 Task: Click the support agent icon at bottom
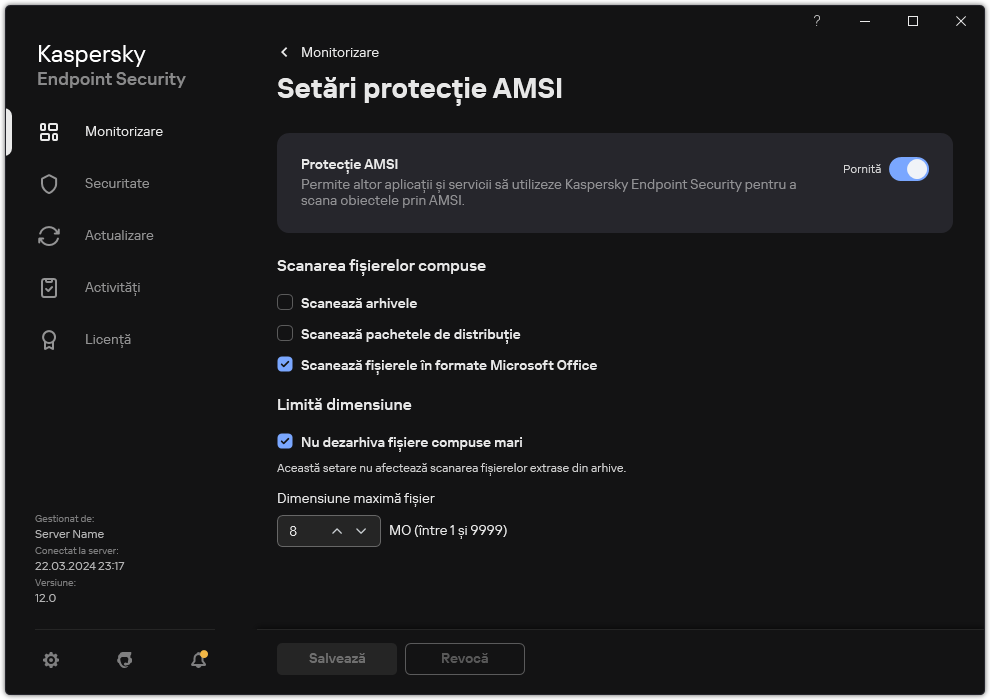[x=125, y=659]
